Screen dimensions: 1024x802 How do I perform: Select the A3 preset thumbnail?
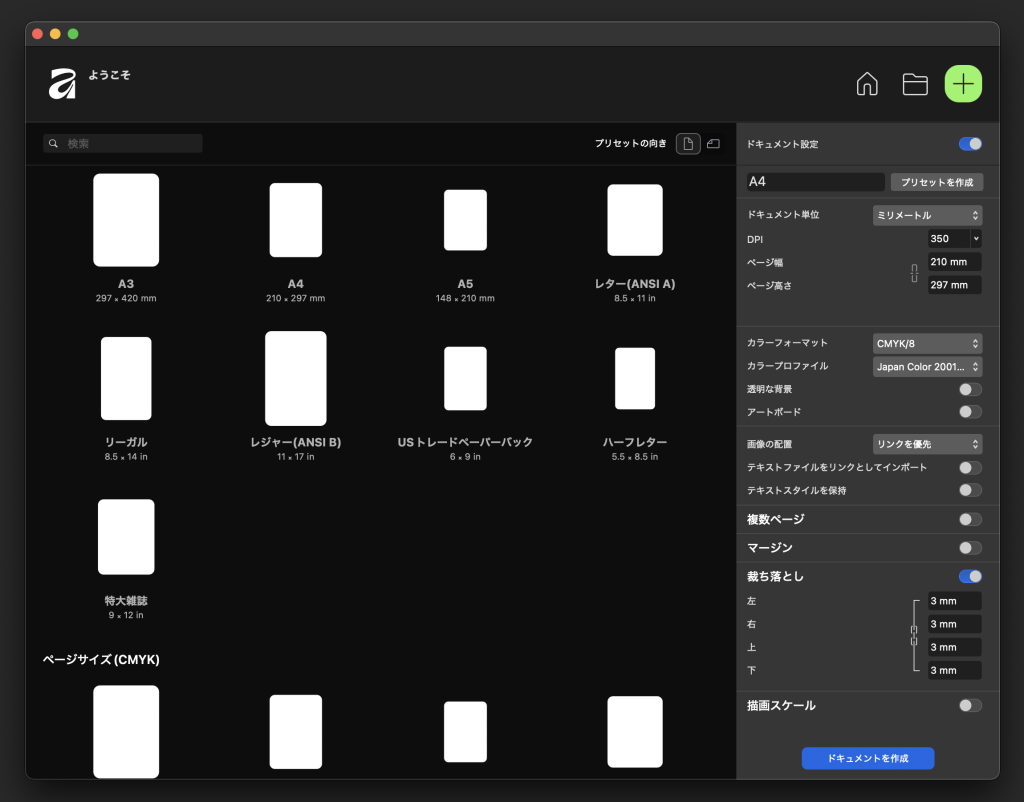(x=125, y=220)
